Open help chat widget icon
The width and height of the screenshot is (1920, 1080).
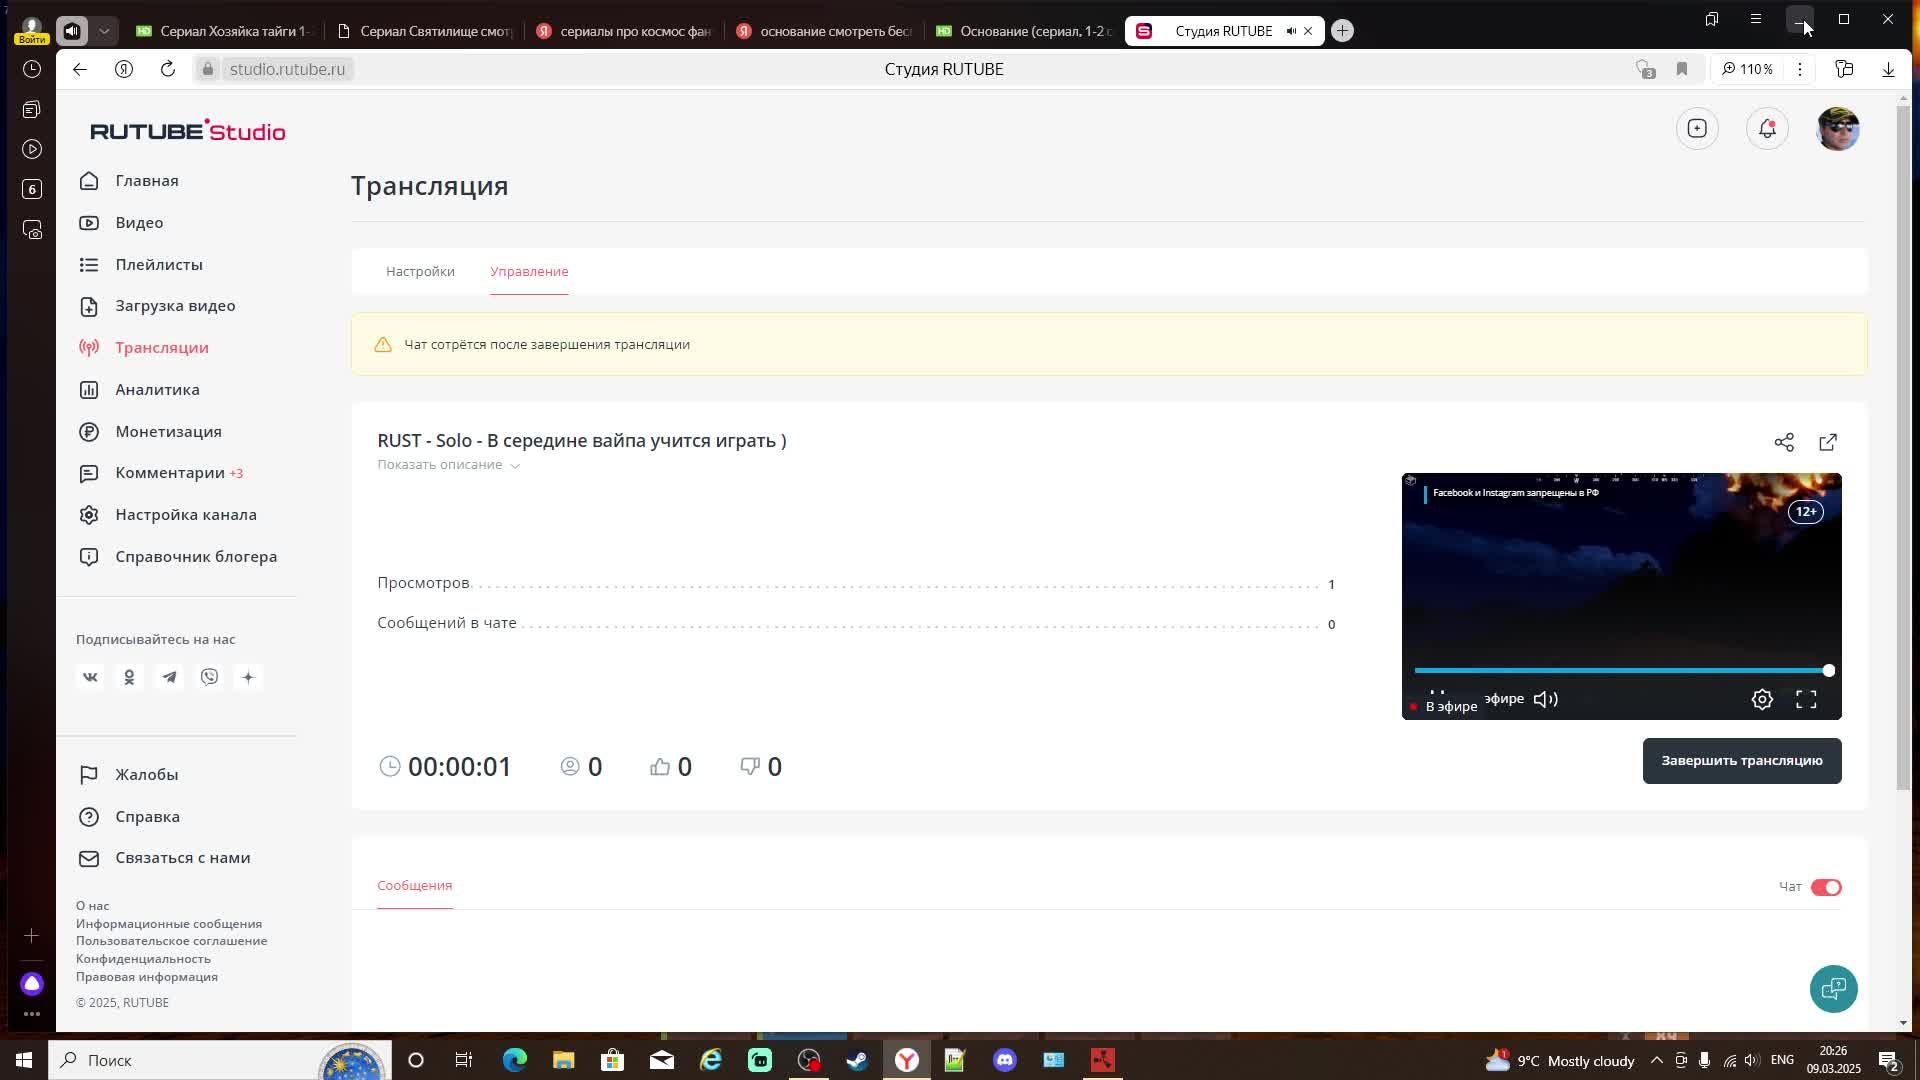(x=1833, y=989)
